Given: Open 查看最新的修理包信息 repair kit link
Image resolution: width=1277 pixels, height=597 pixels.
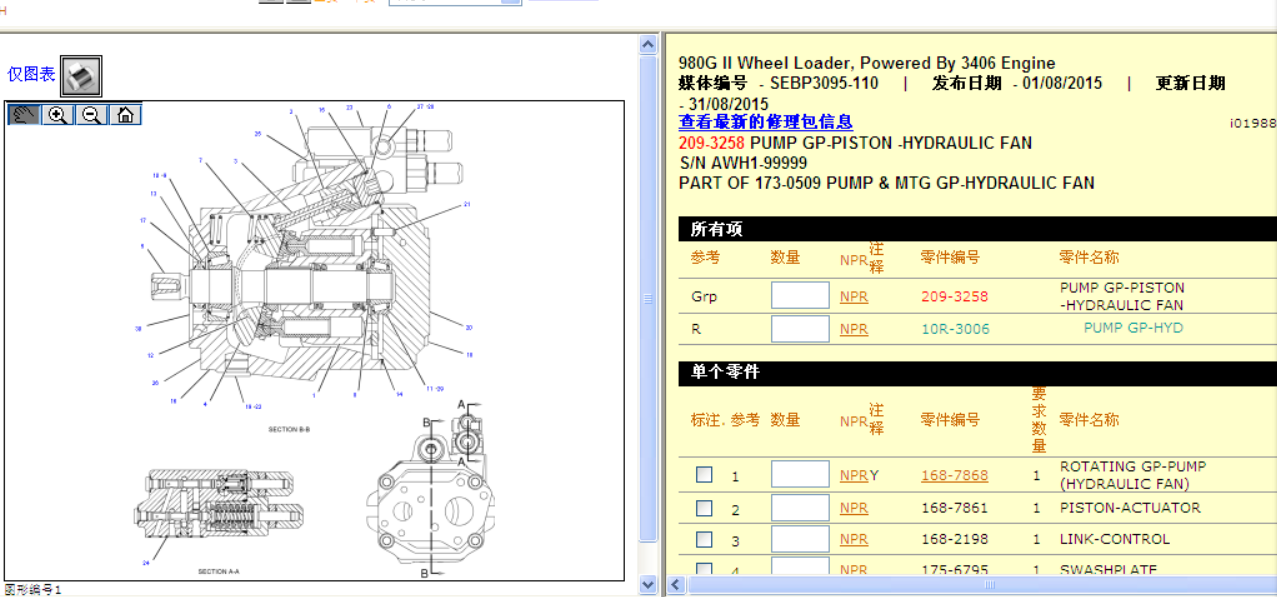Looking at the screenshot, I should [765, 122].
